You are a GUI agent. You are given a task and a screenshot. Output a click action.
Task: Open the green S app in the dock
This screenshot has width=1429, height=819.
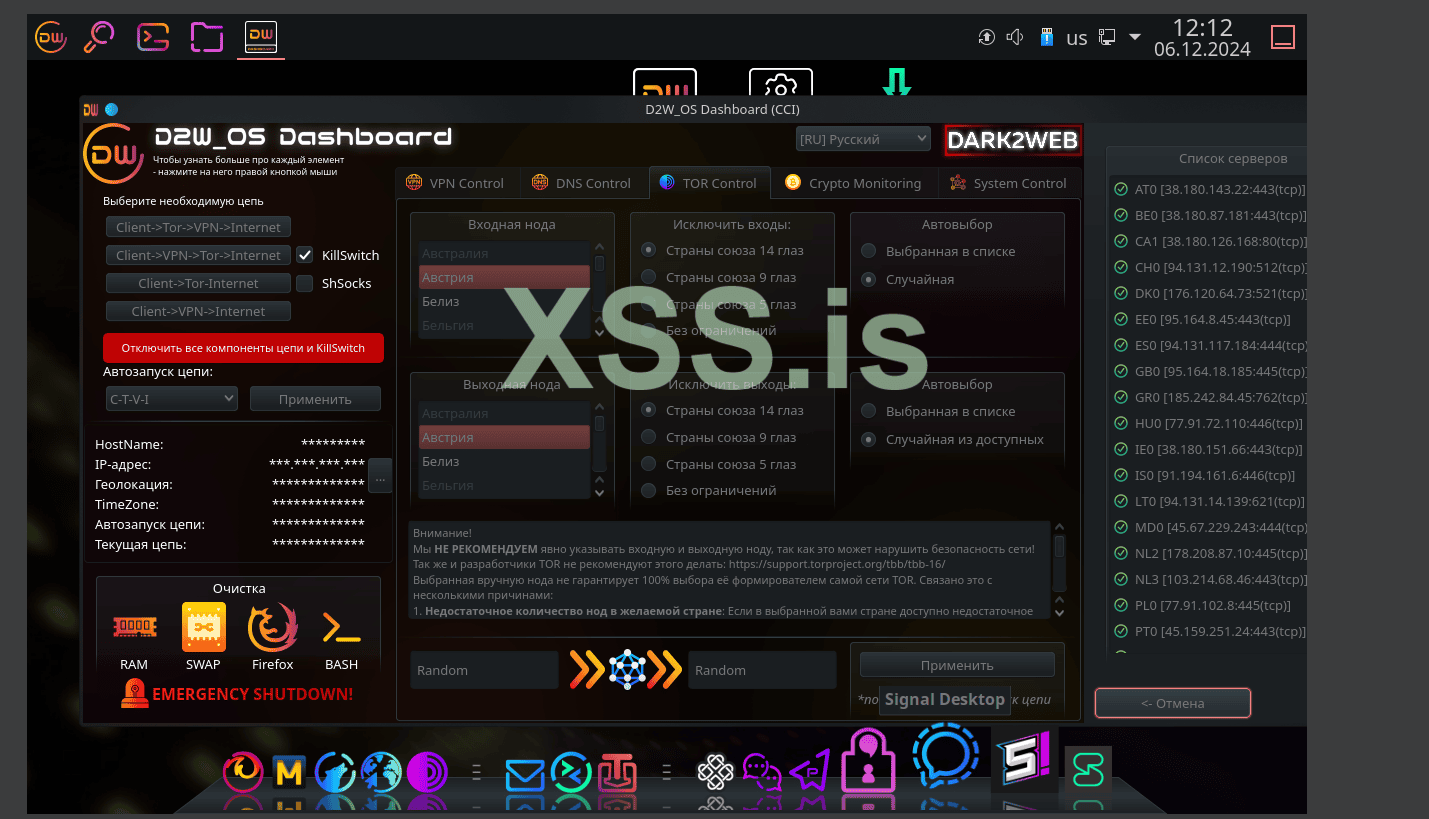tap(1087, 770)
